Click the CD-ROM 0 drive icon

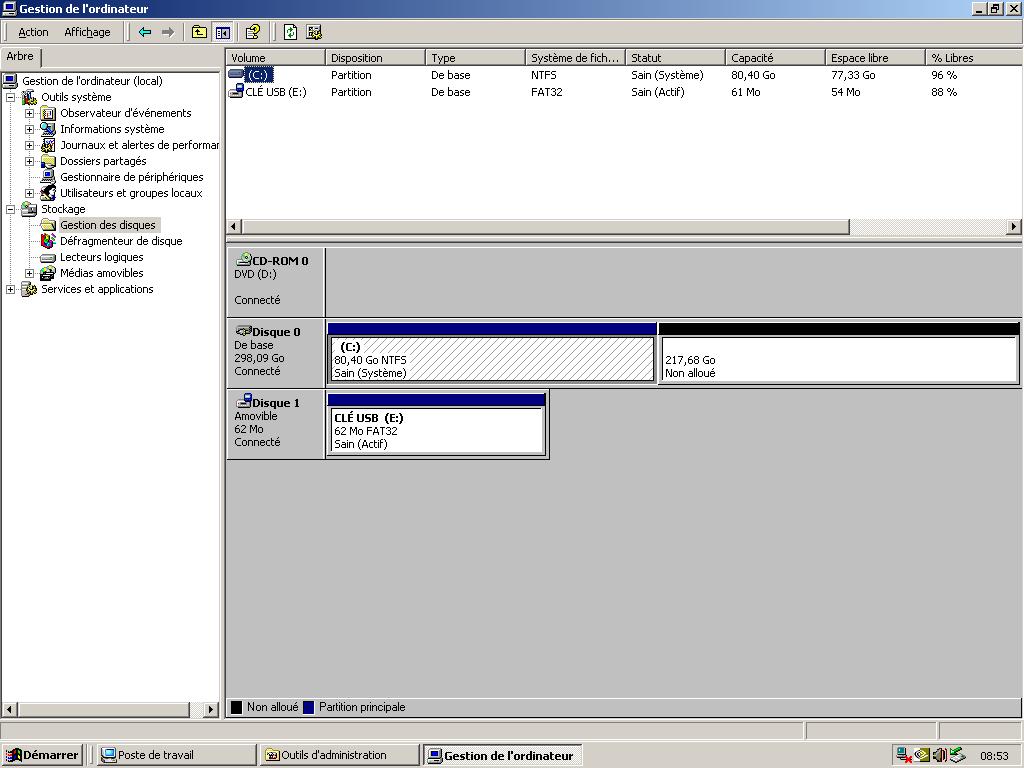[x=244, y=259]
